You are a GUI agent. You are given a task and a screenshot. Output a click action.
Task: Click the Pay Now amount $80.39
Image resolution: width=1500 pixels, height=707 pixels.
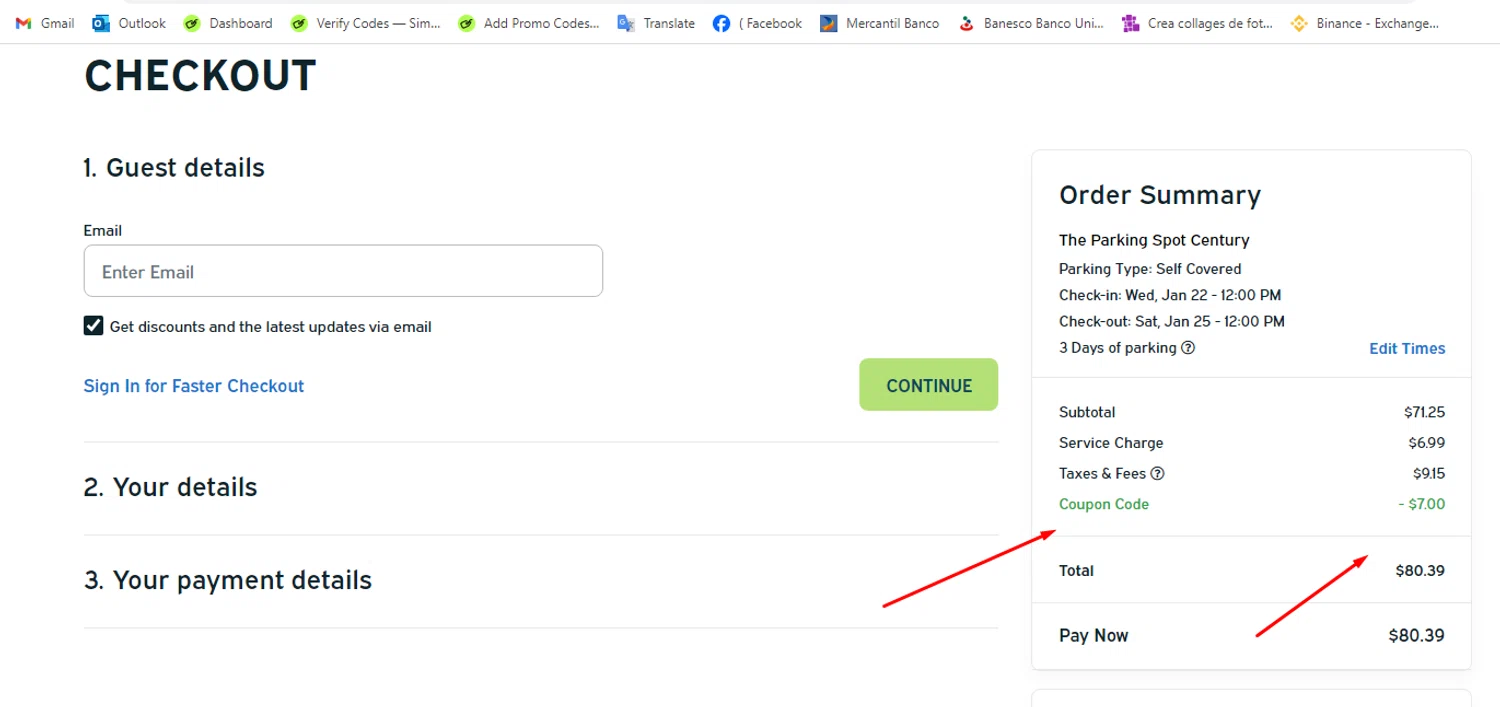coord(1417,635)
